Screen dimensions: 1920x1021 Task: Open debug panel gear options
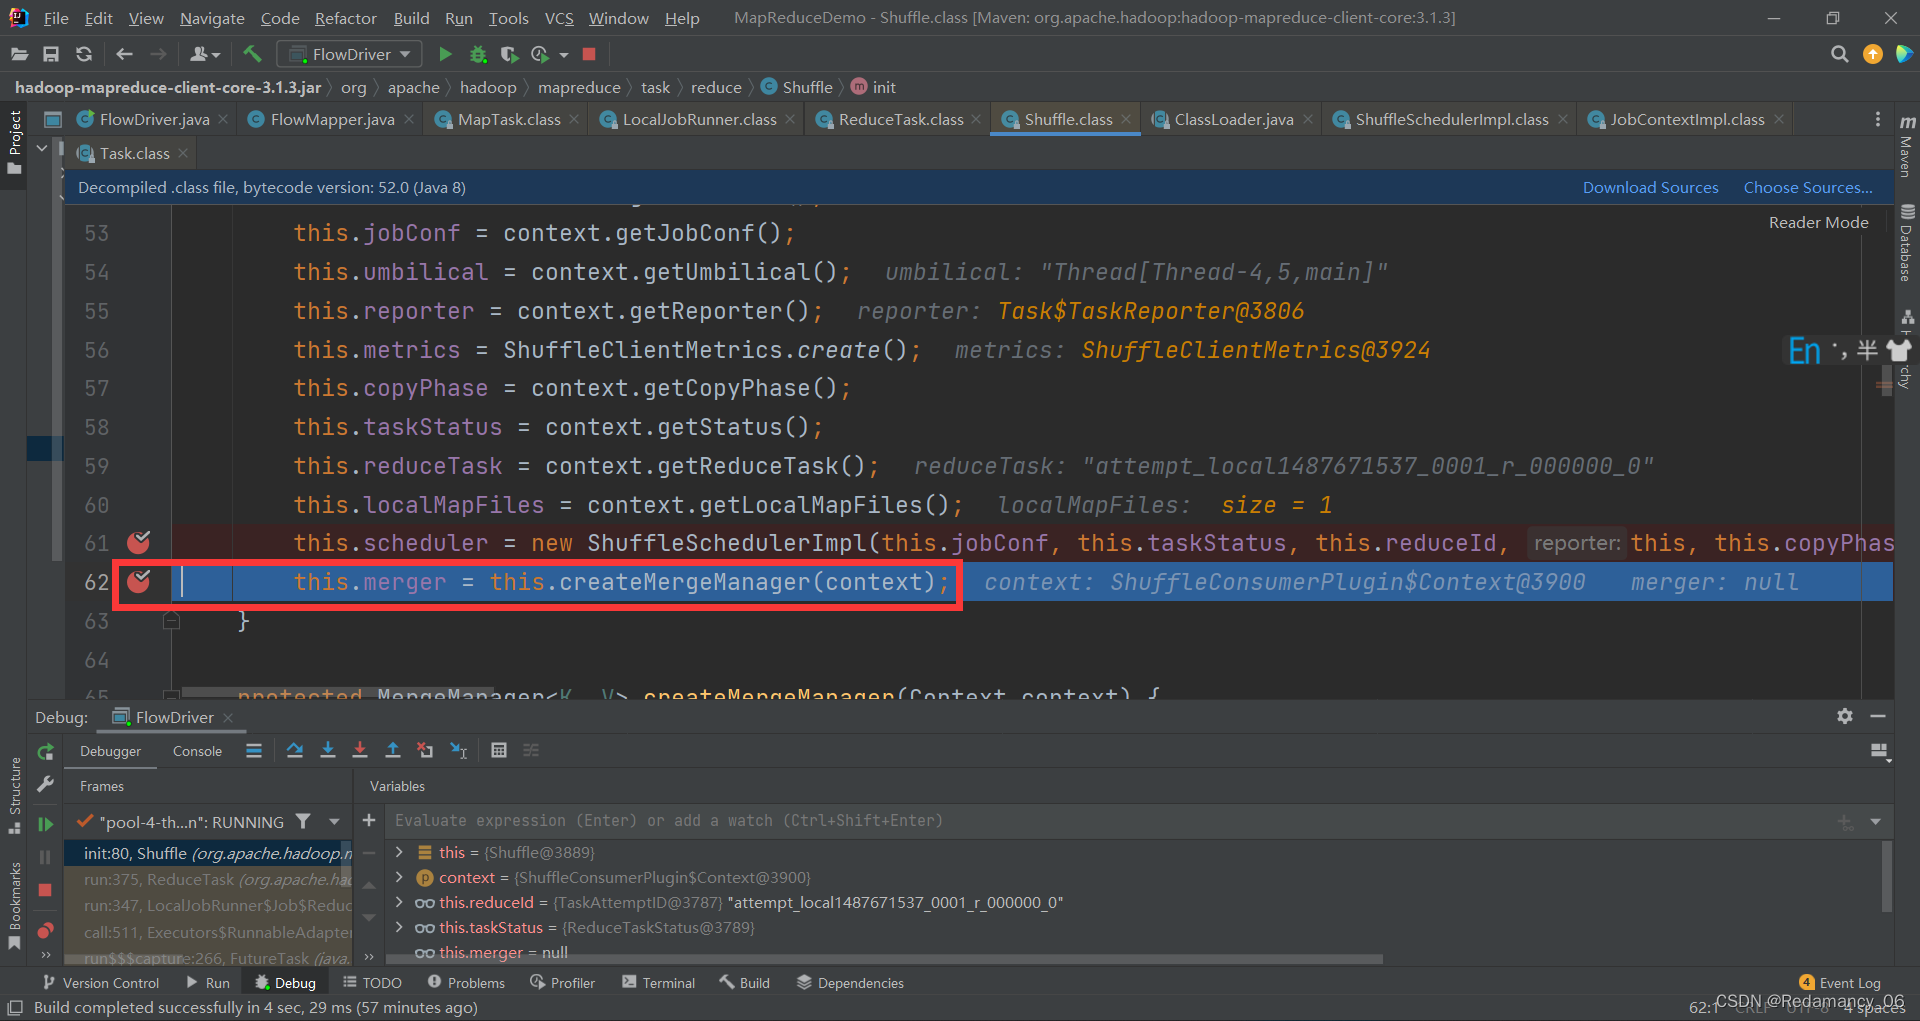1845,716
